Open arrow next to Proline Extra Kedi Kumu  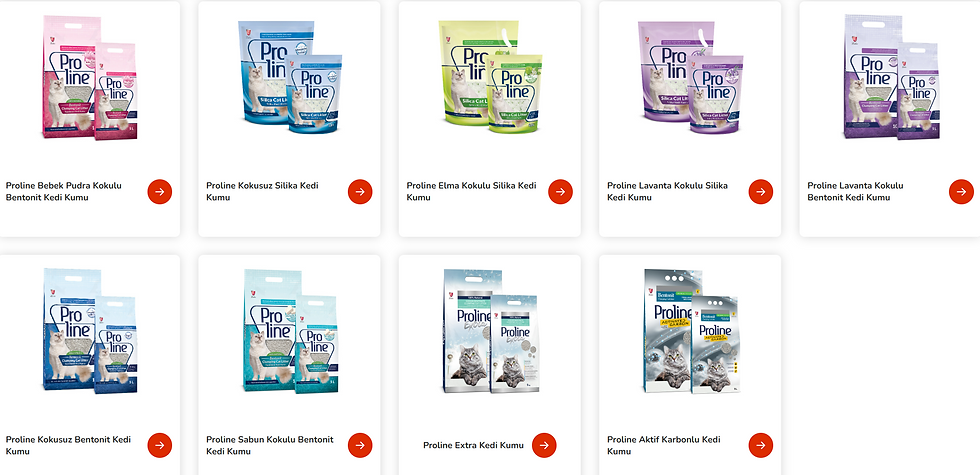(x=544, y=446)
